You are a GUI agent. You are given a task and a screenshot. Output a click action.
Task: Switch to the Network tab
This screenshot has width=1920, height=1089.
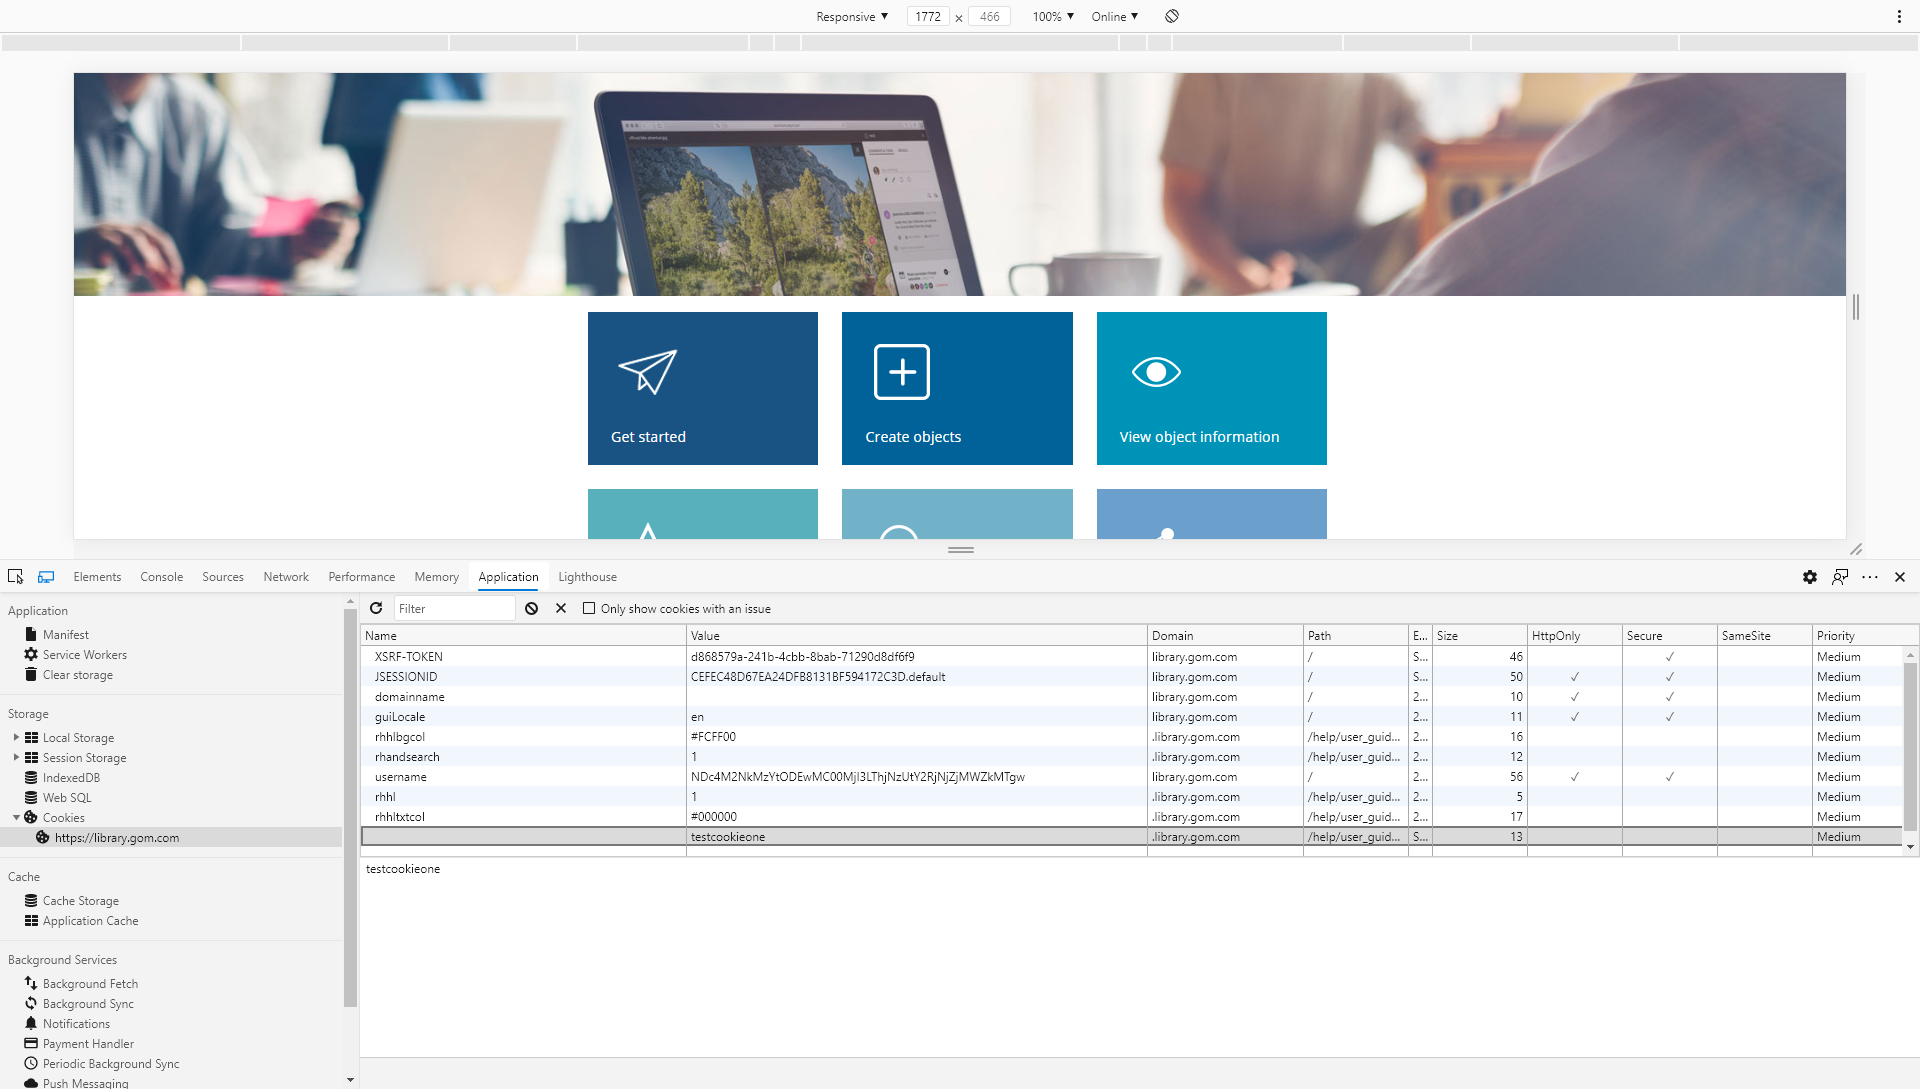coord(286,577)
